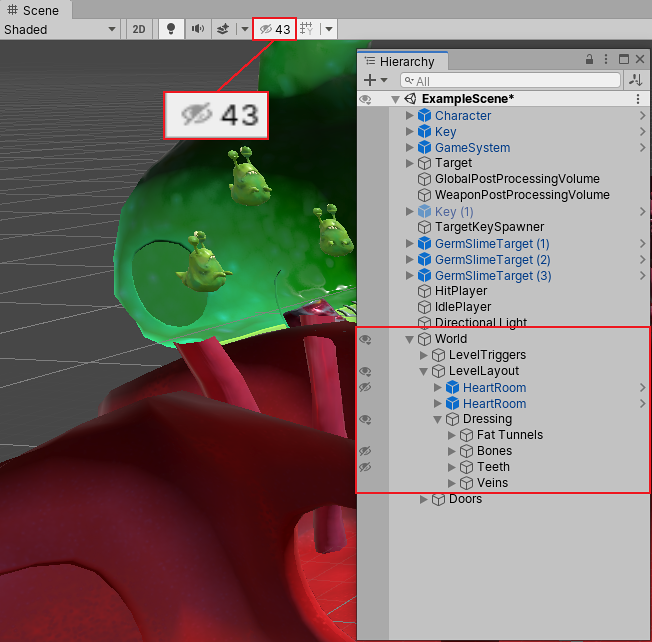The height and width of the screenshot is (642, 652).
Task: Expand the Doors object
Action: pos(423,499)
